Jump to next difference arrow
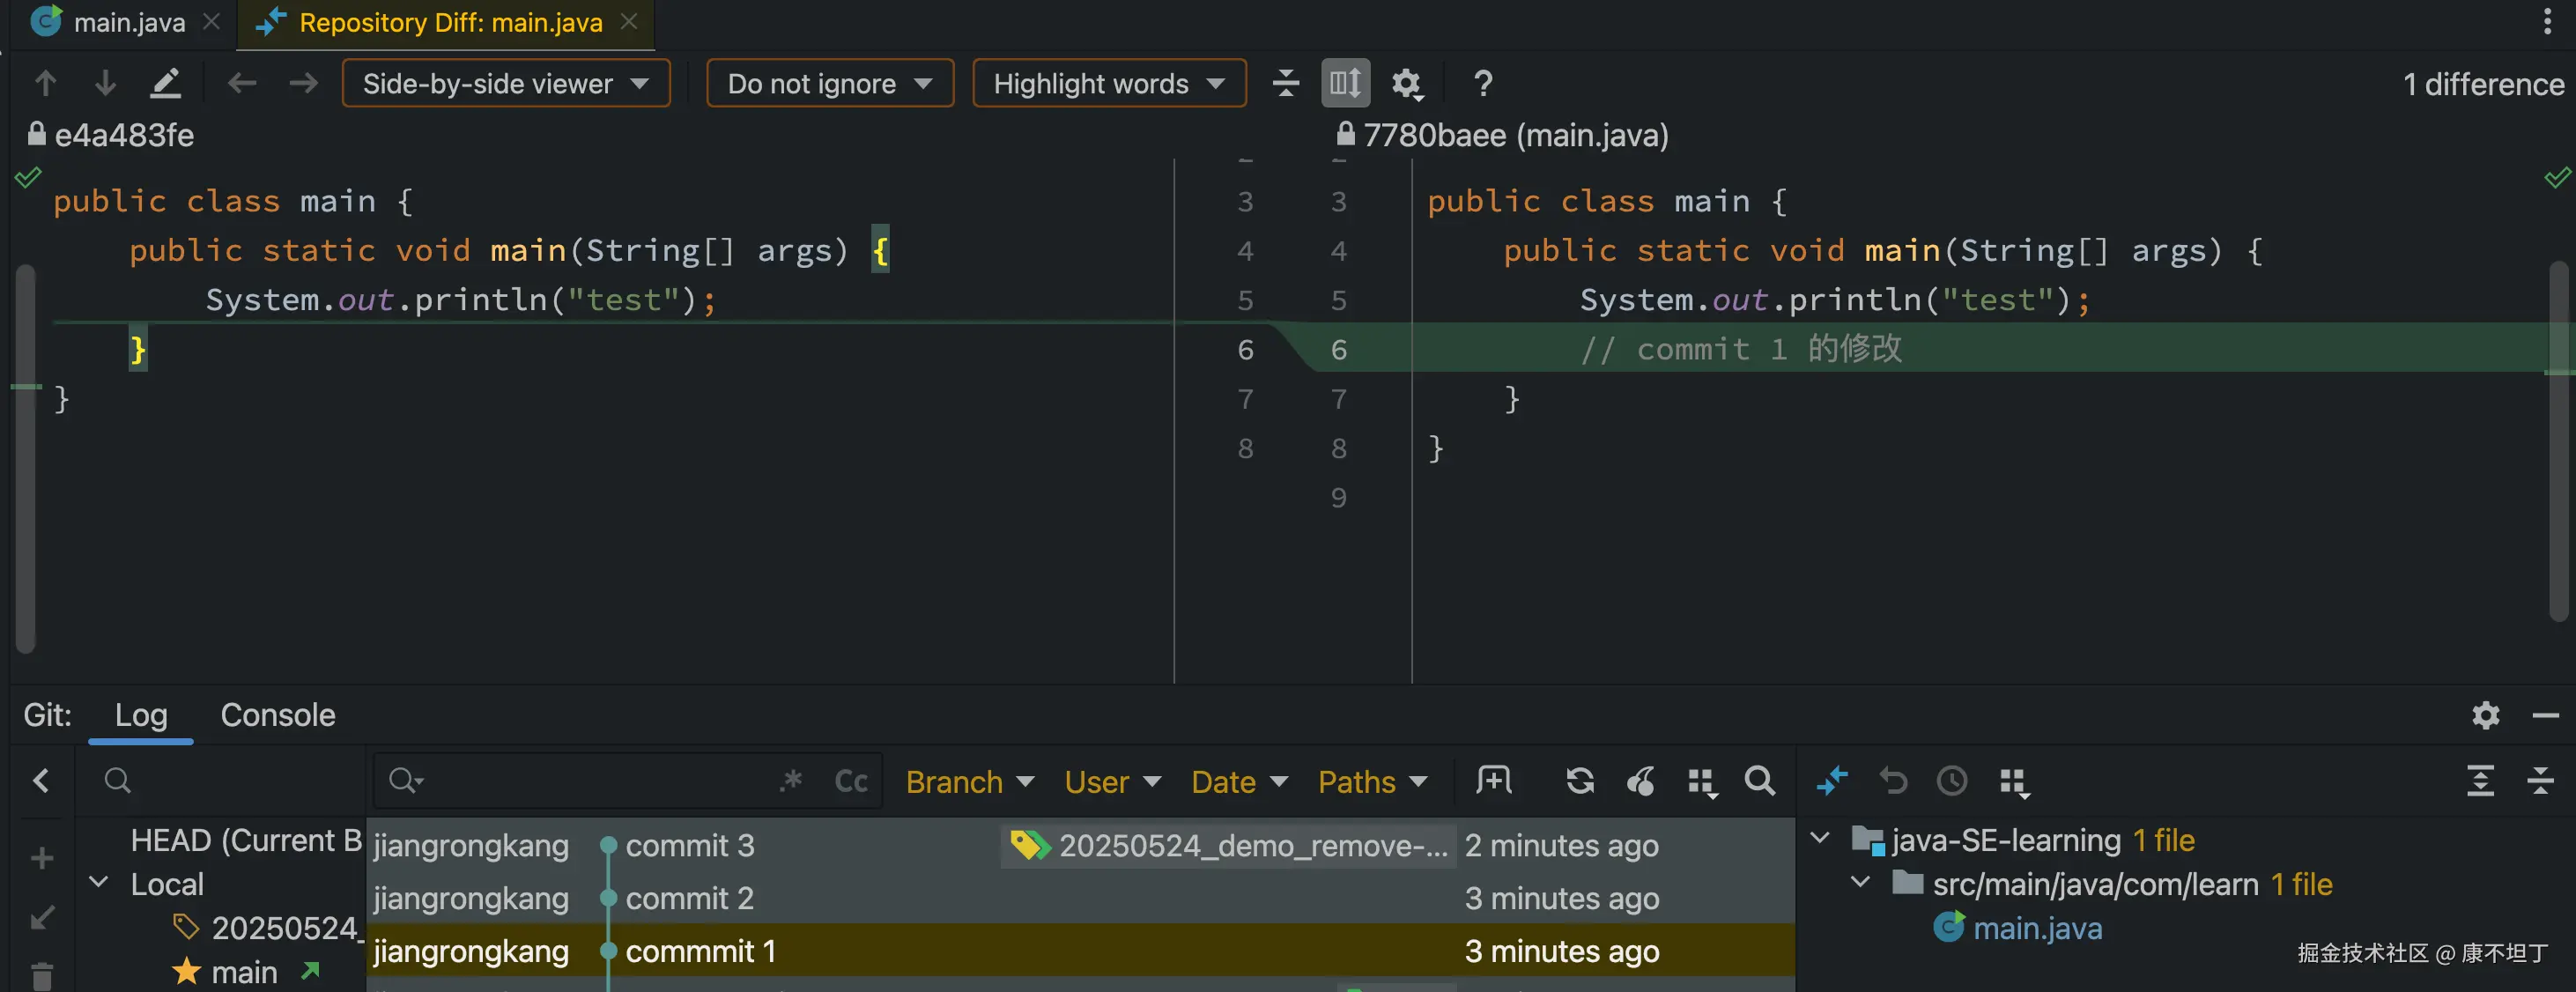The height and width of the screenshot is (992, 2576). (105, 83)
